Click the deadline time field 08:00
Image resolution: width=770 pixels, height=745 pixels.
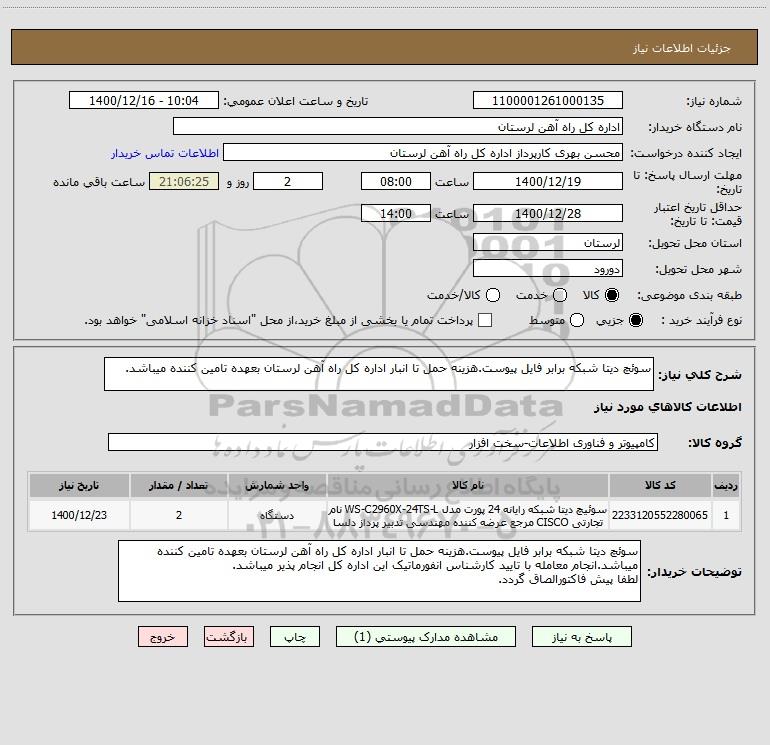pyautogui.click(x=396, y=181)
